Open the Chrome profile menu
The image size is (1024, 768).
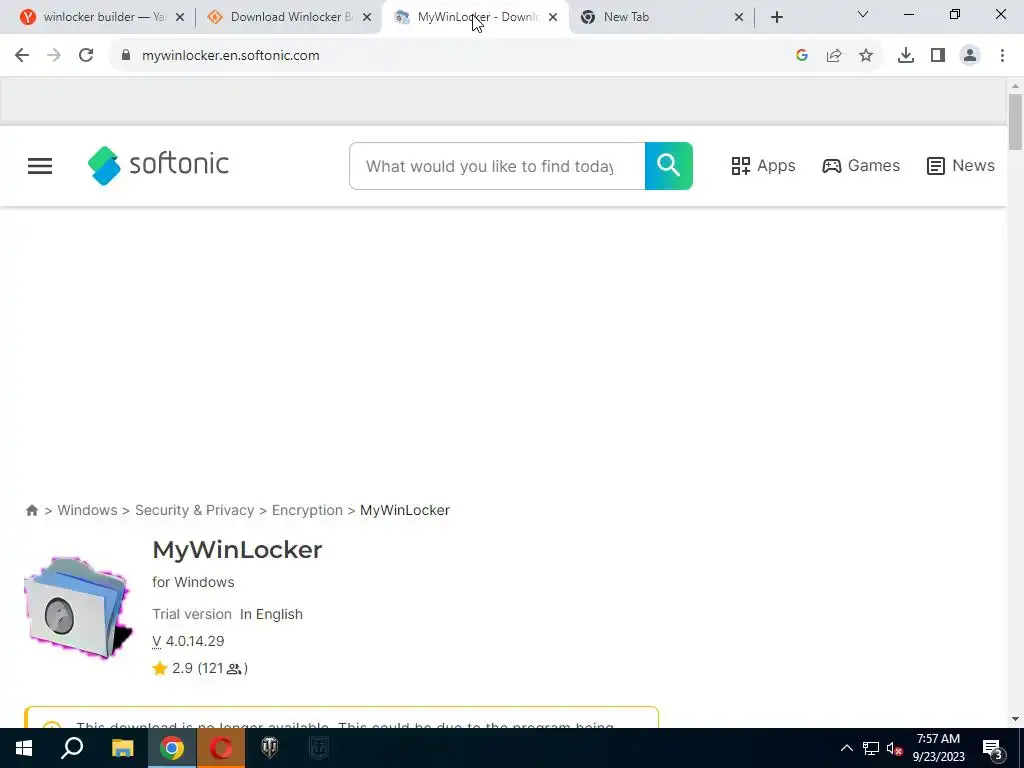(x=970, y=56)
